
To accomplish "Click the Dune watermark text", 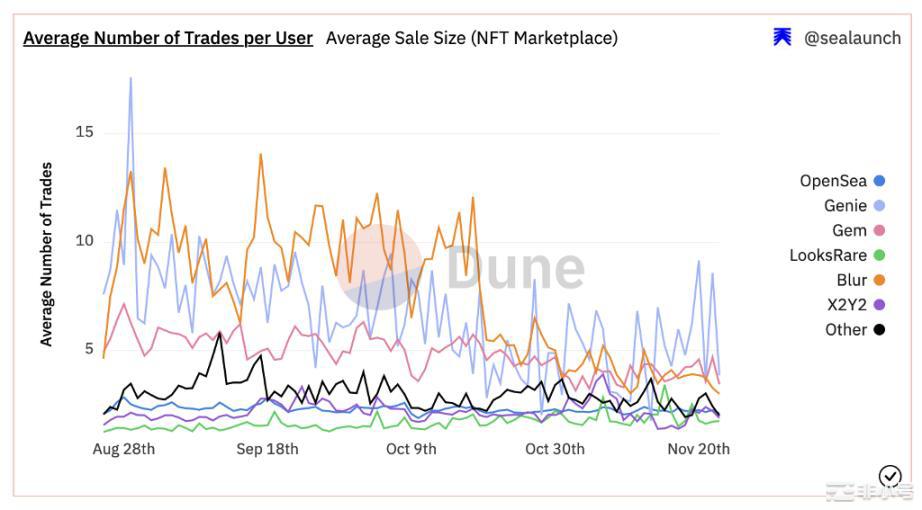I will point(514,268).
